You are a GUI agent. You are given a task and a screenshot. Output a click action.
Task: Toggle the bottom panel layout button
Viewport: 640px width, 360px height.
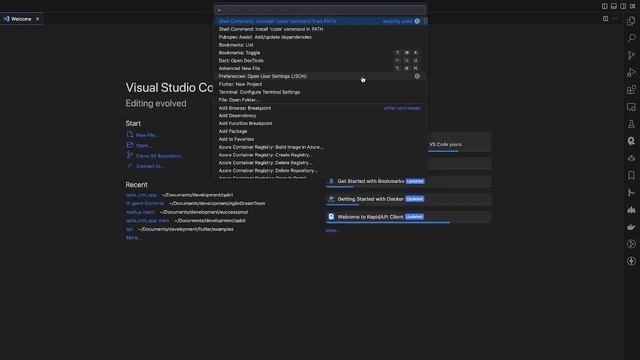tap(614, 6)
